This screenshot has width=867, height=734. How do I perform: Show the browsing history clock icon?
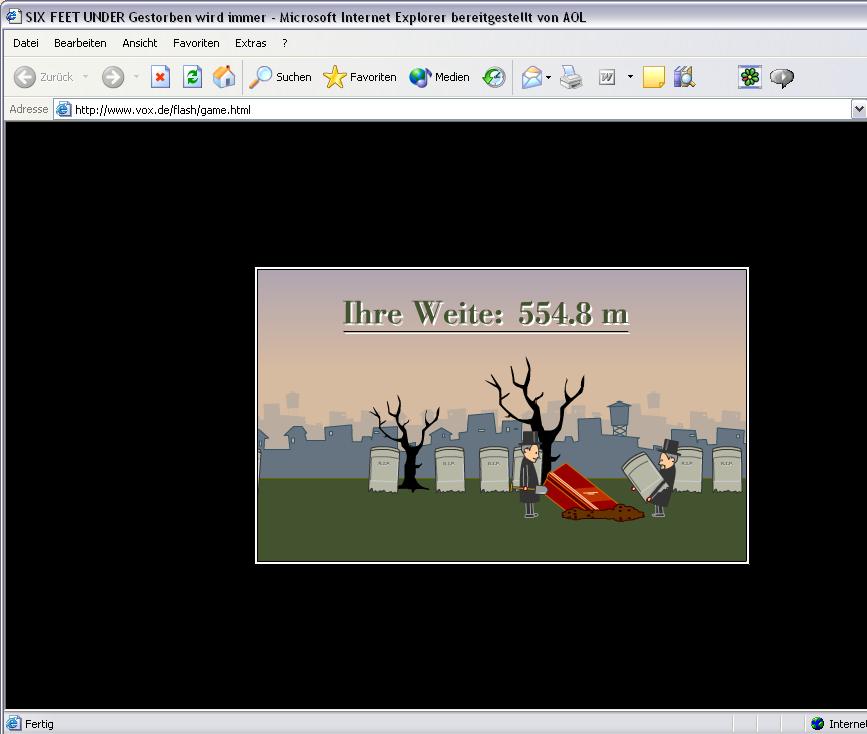point(494,77)
